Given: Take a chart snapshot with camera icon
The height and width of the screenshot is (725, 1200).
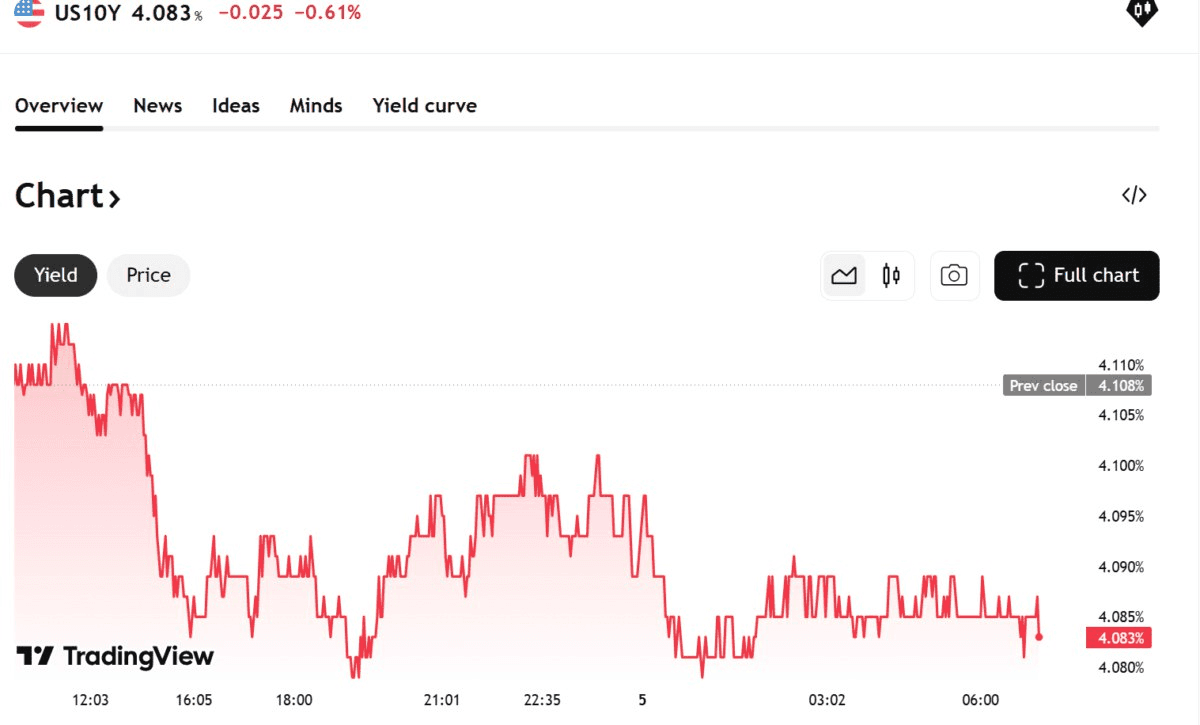Looking at the screenshot, I should 954,276.
